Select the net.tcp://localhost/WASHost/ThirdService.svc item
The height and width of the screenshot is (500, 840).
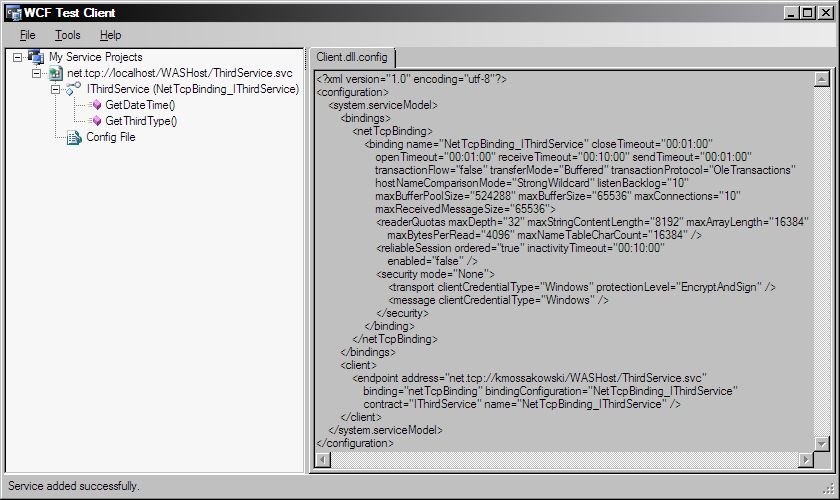tap(180, 73)
